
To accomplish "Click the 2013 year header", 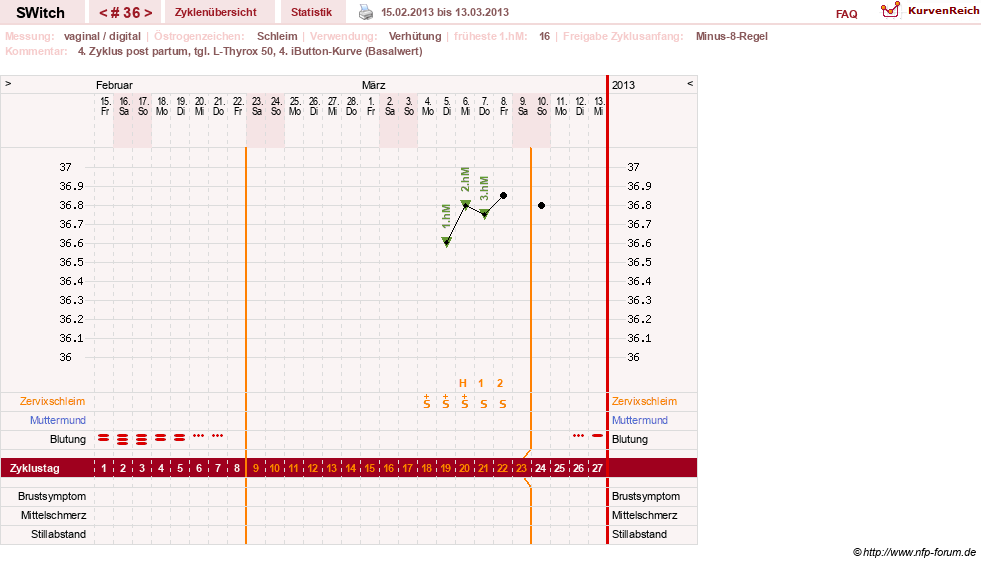I will tap(623, 85).
